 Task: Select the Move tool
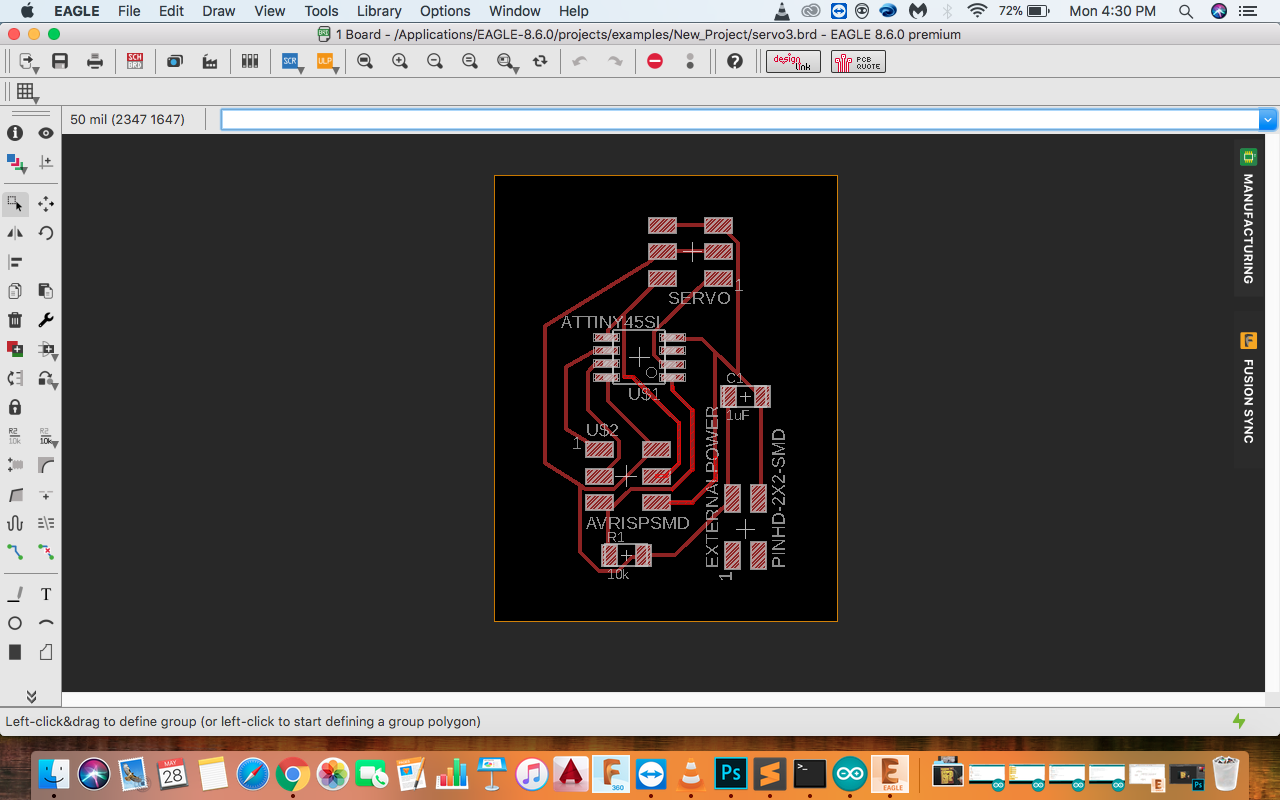coord(46,204)
